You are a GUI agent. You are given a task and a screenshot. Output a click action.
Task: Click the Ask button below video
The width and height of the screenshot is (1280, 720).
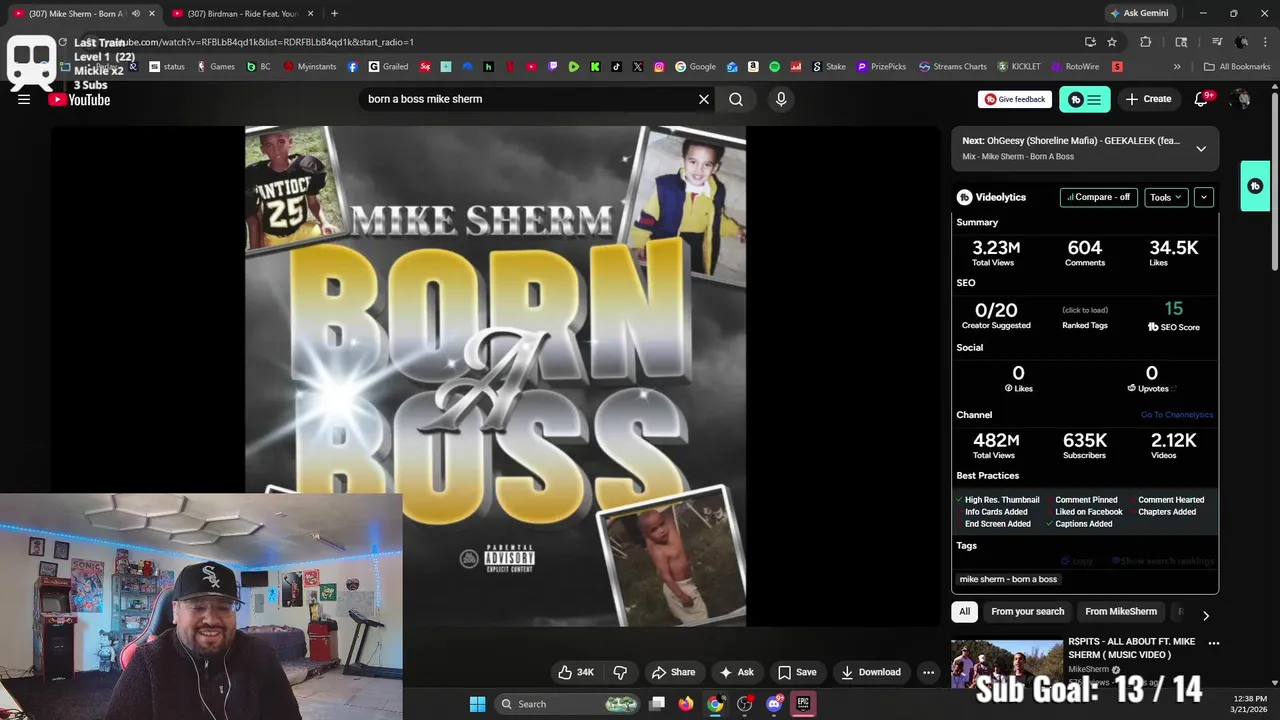point(737,672)
